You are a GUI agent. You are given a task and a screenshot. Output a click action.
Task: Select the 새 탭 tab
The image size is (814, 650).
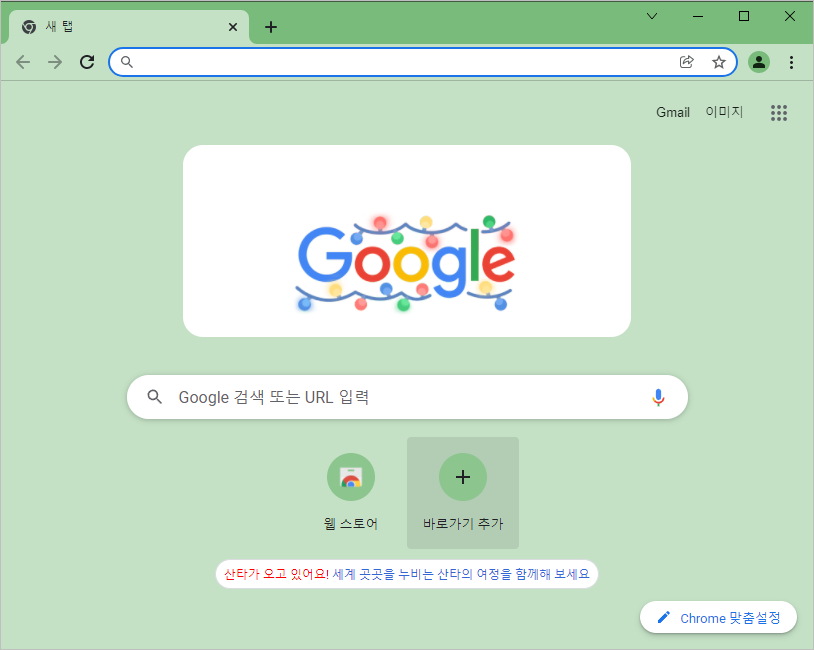(x=129, y=27)
